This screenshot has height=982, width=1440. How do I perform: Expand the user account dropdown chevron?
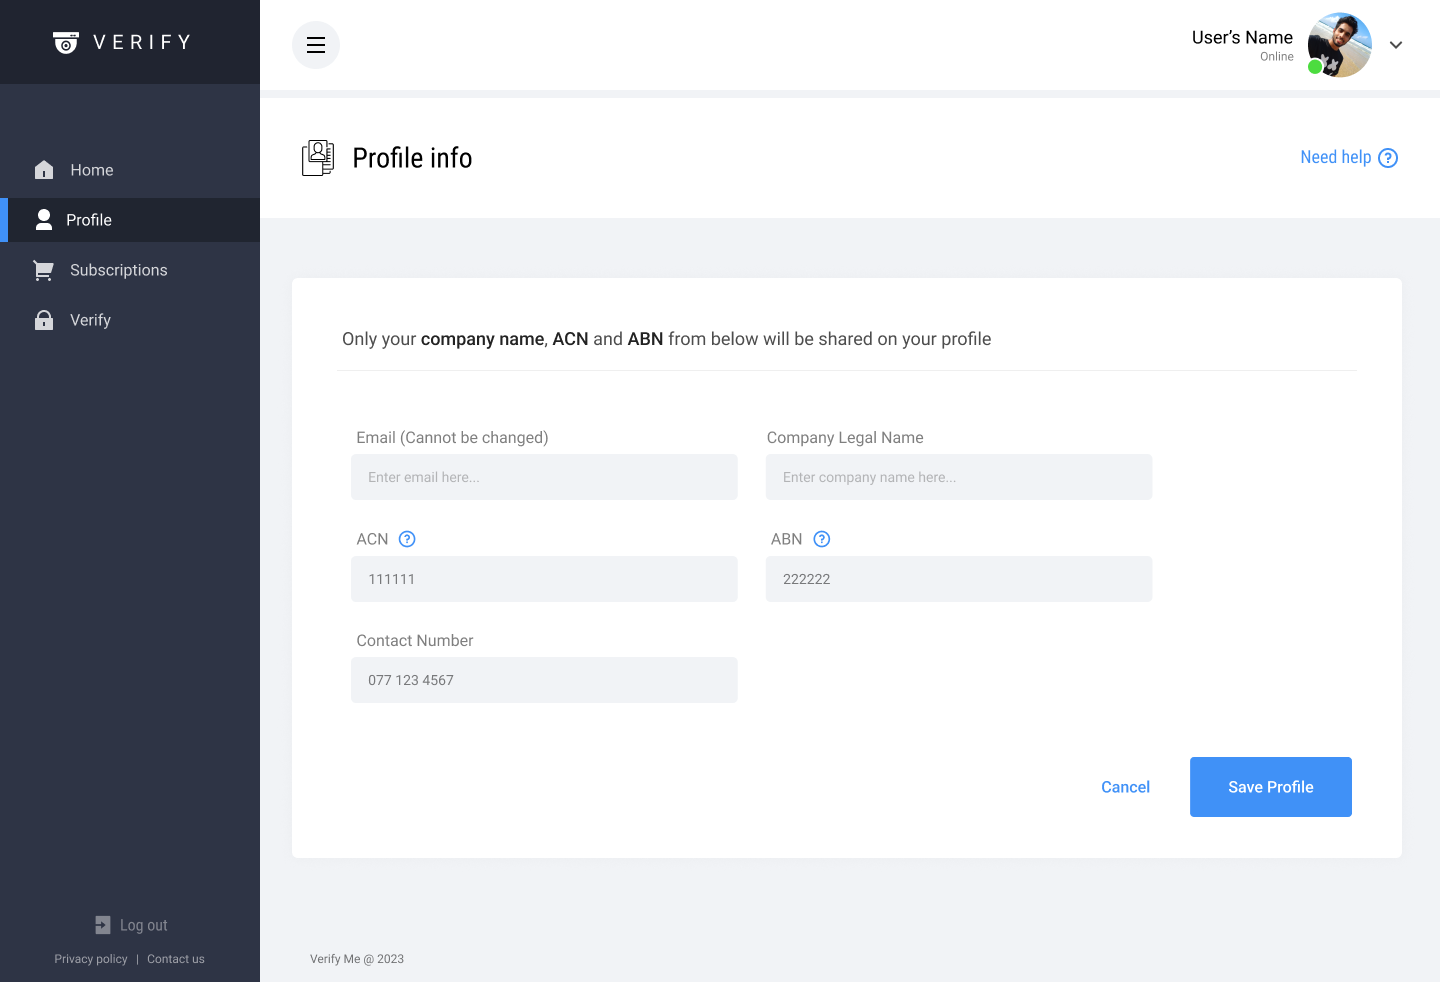click(1396, 45)
